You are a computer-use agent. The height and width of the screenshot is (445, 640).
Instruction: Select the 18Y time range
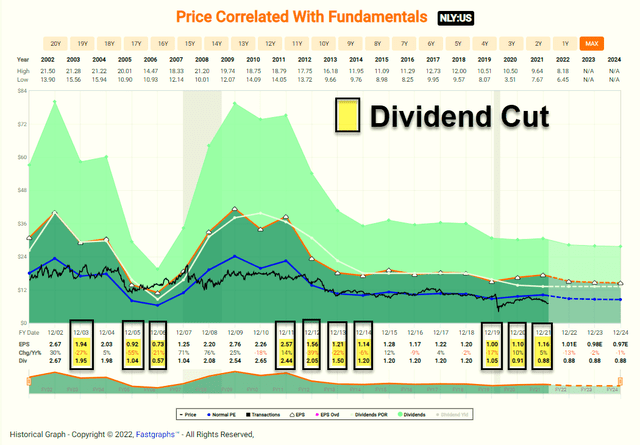[109, 44]
